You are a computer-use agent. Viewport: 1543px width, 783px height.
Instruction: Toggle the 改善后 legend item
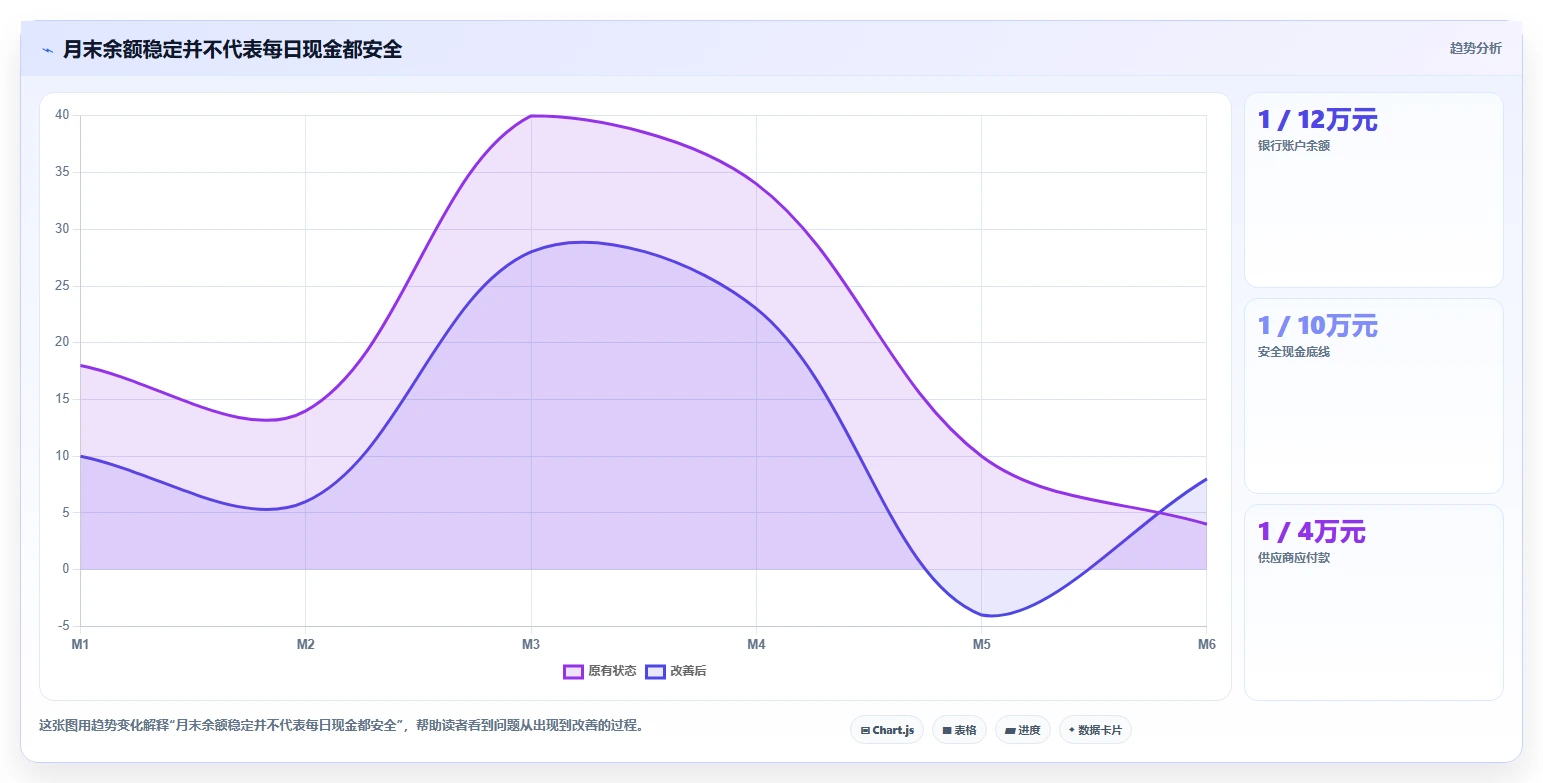click(x=676, y=671)
